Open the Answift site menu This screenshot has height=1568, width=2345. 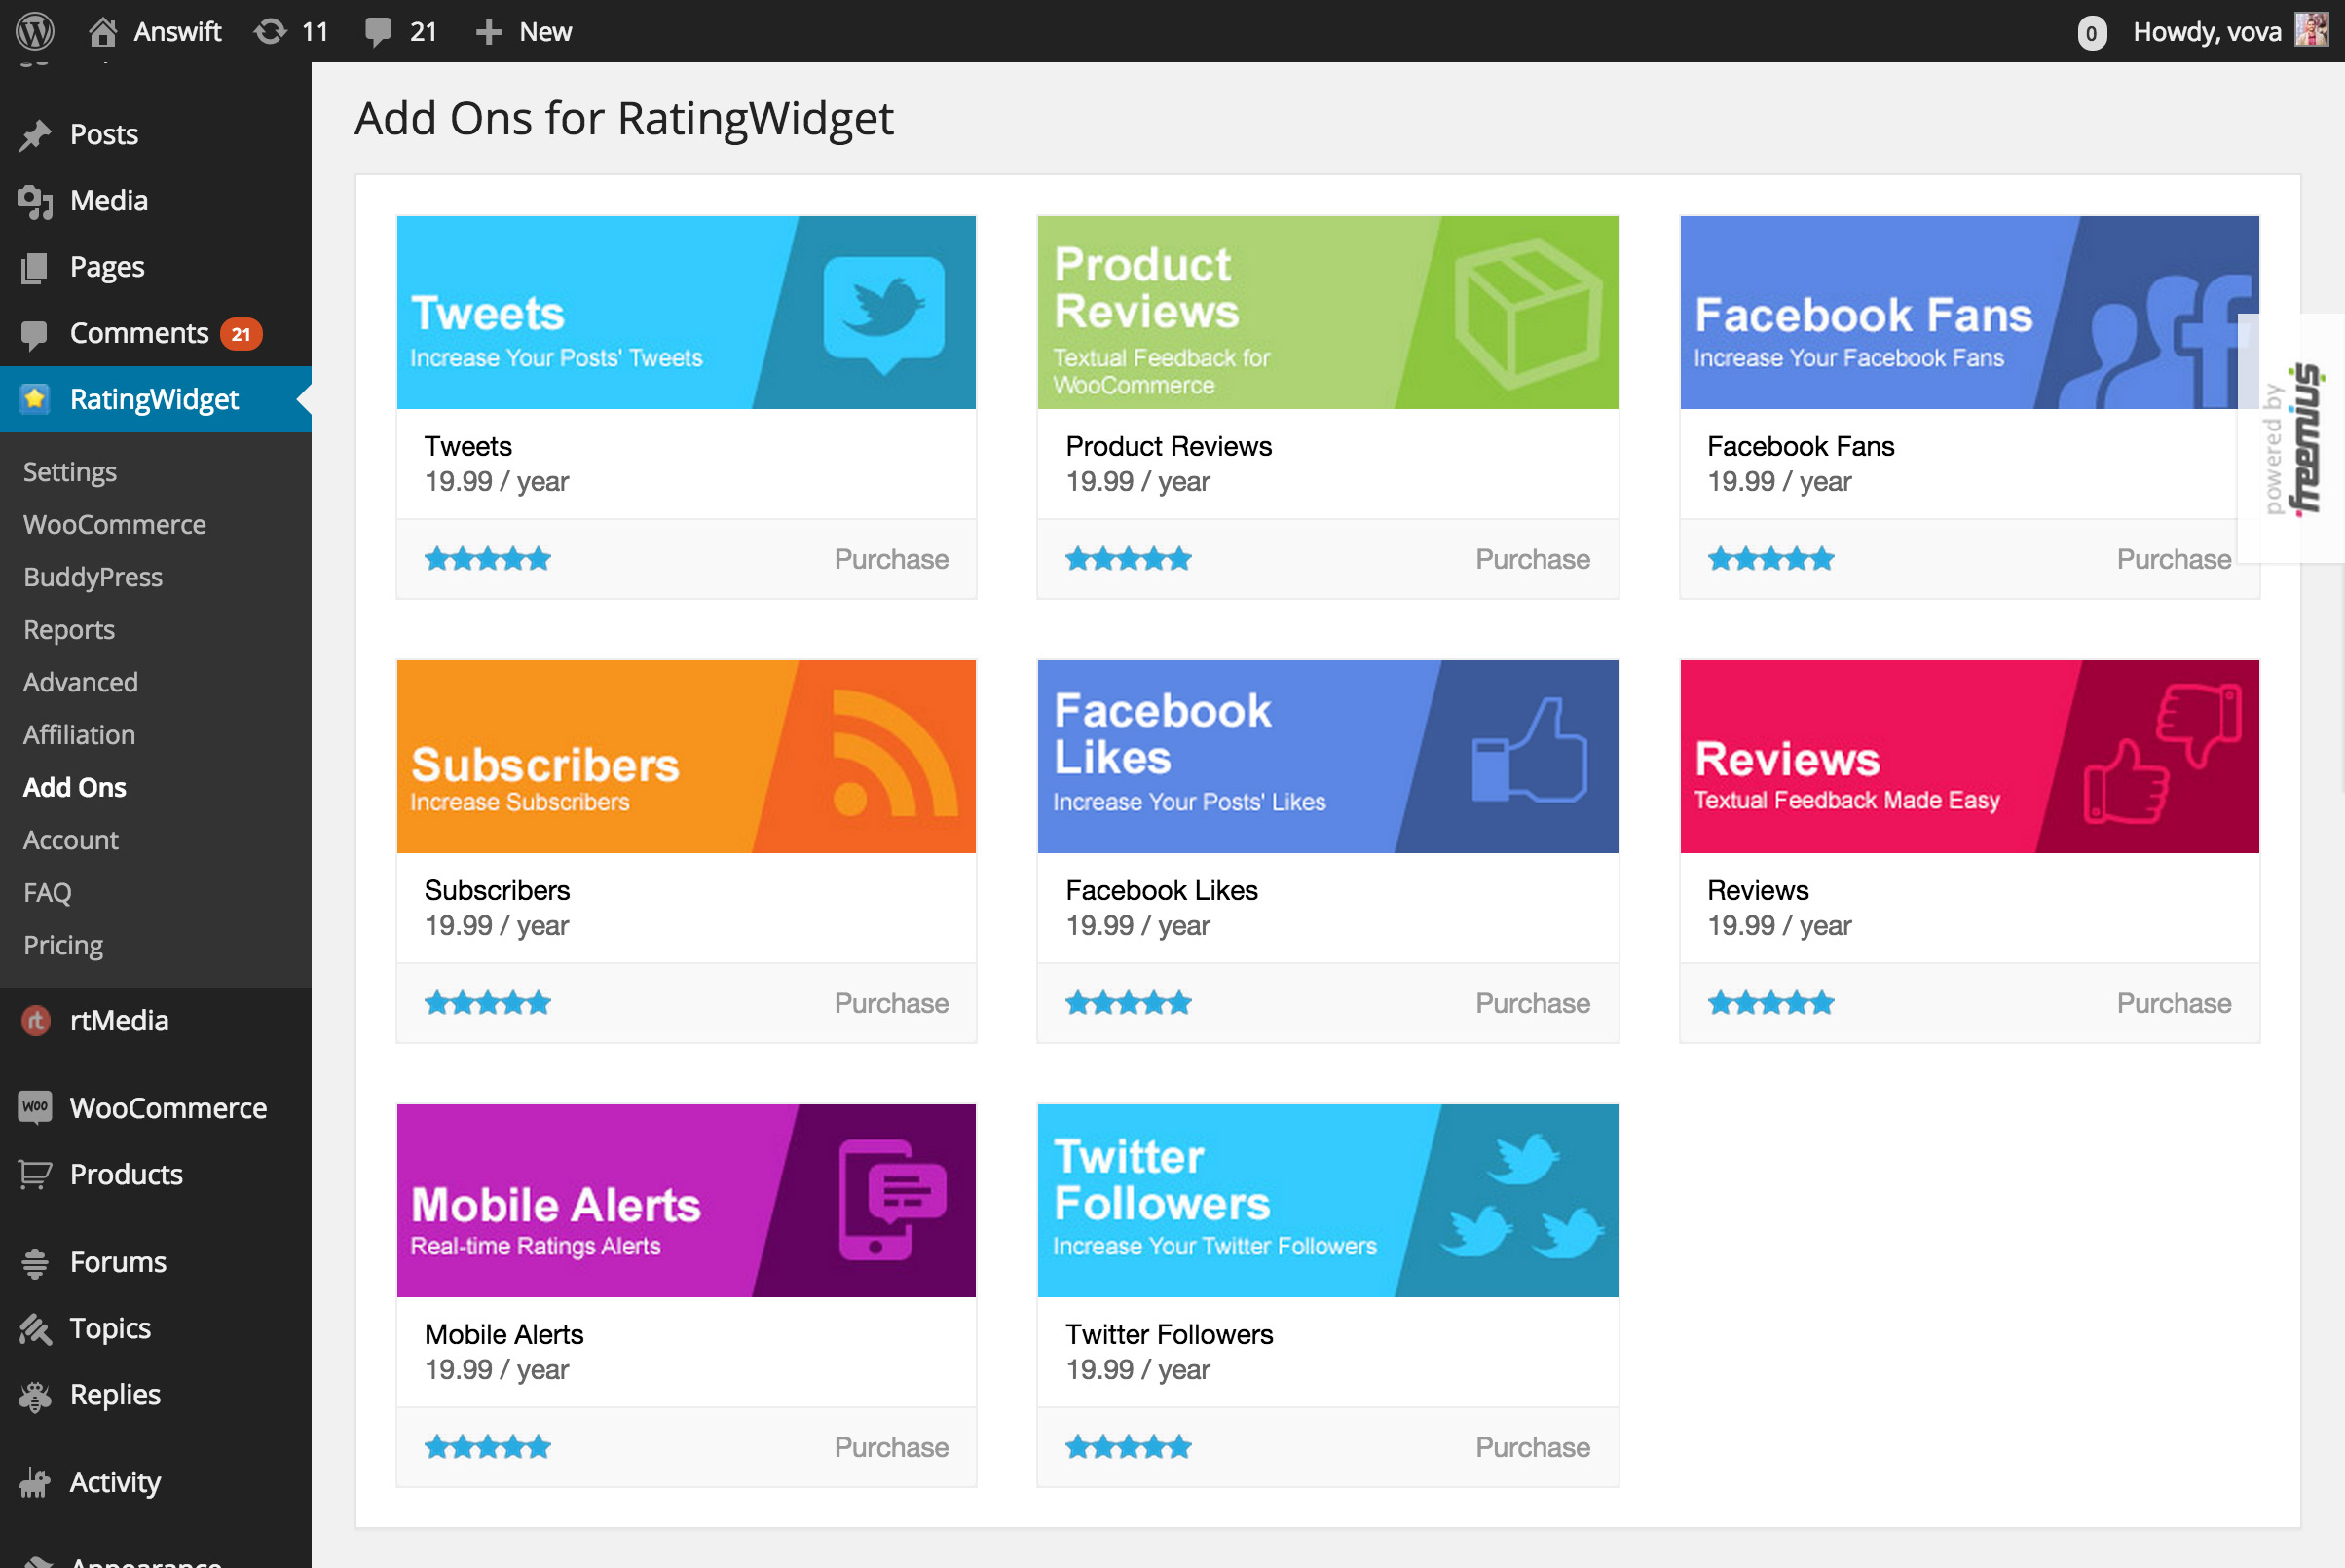(156, 31)
